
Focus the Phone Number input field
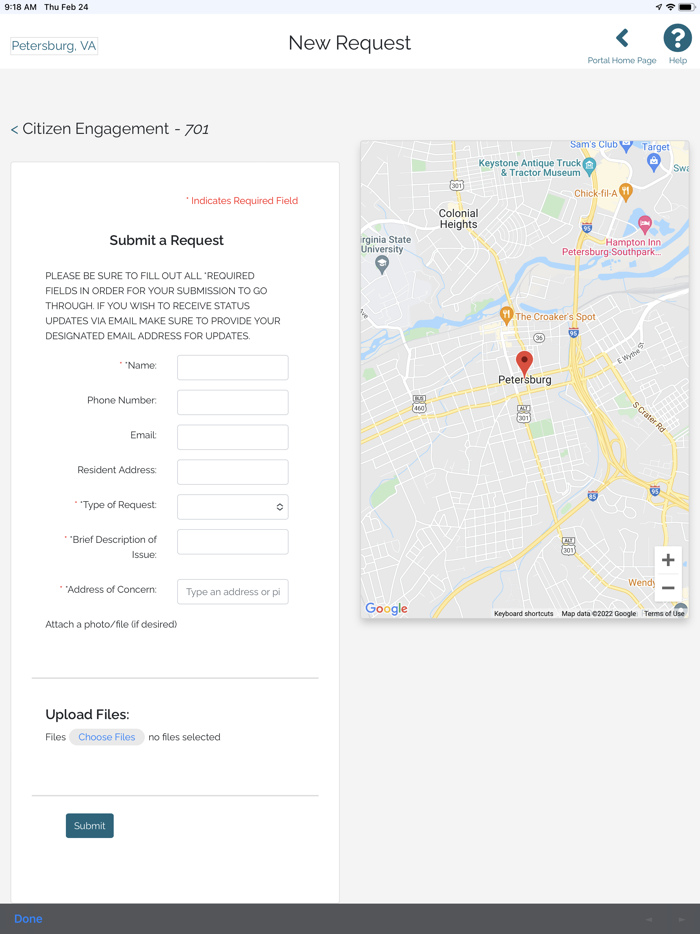[x=232, y=403]
